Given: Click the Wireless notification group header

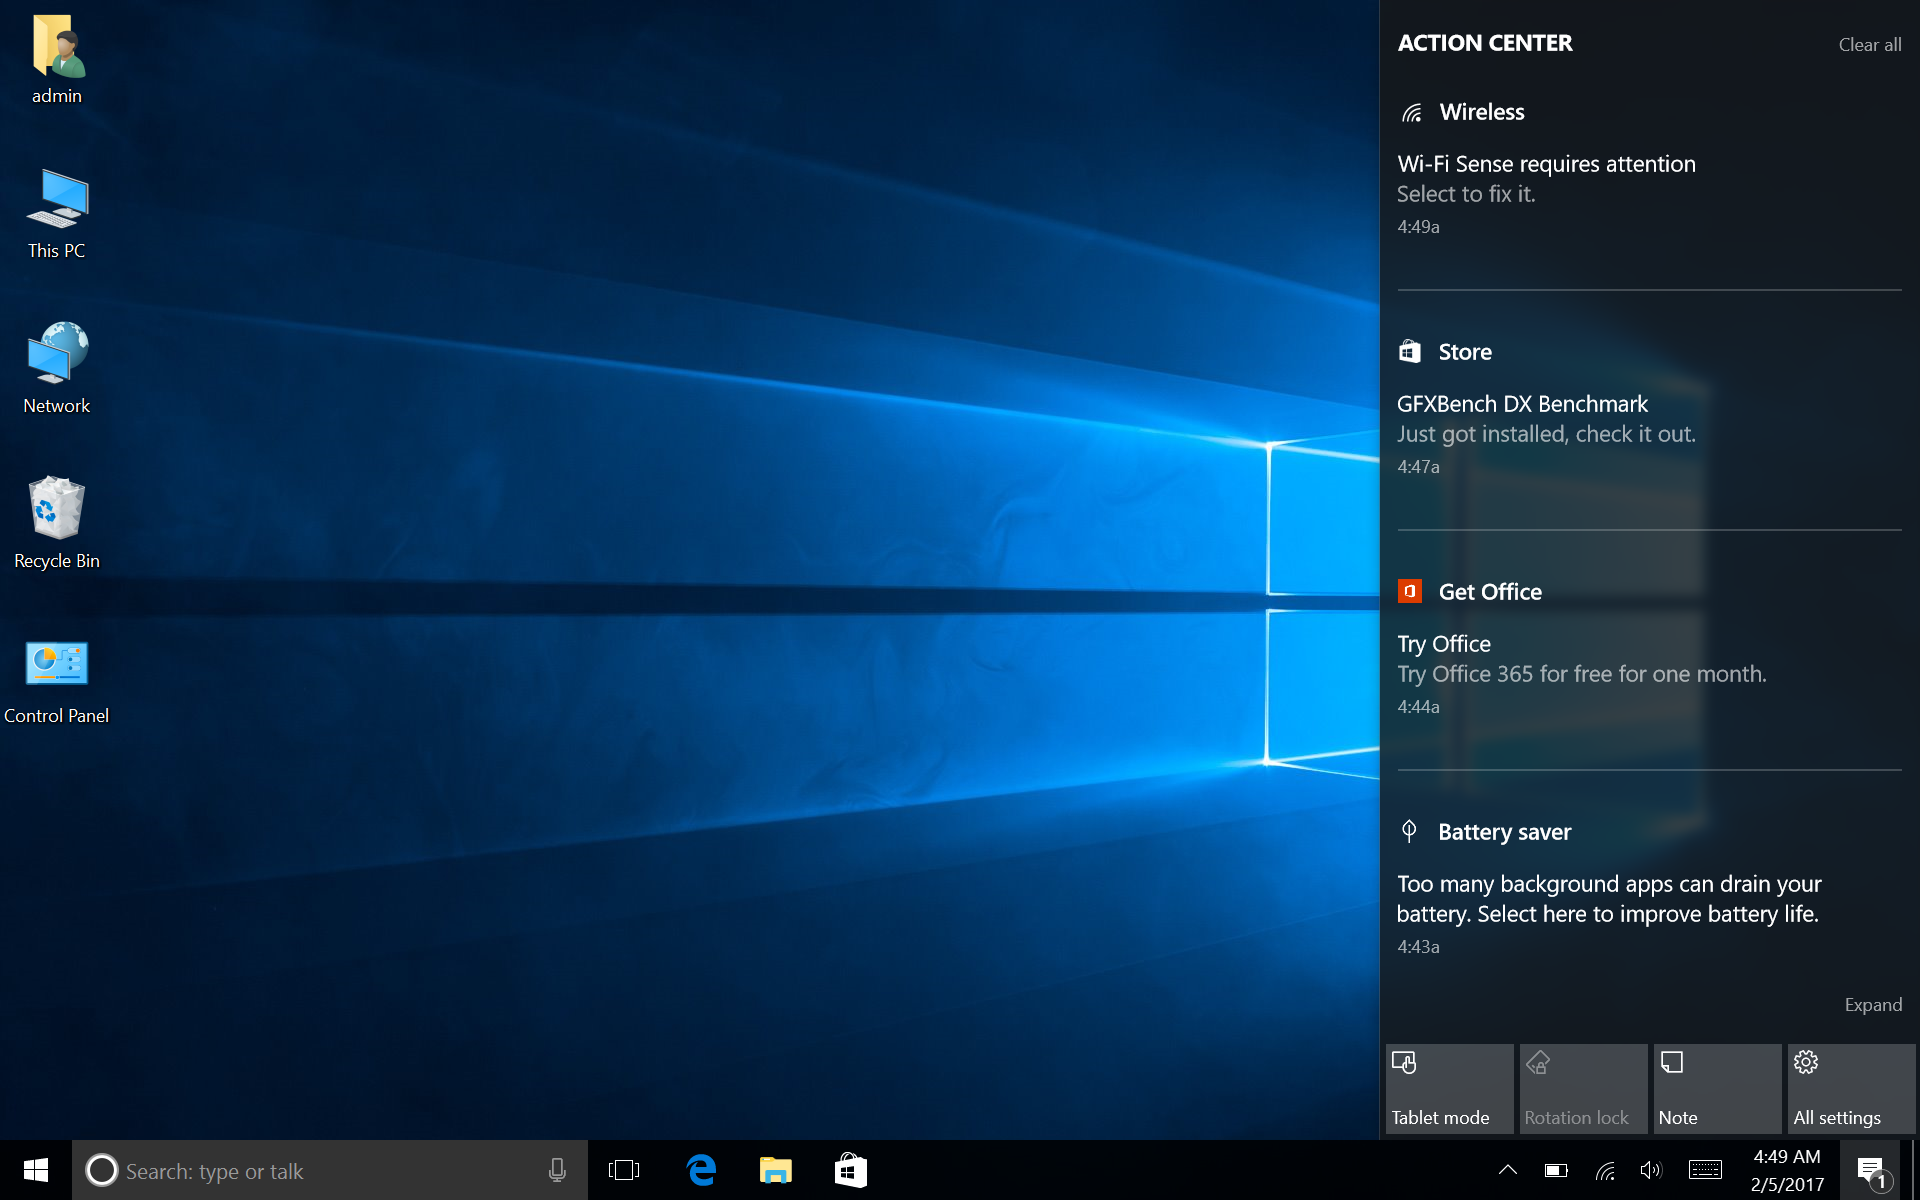Looking at the screenshot, I should coord(1482,112).
